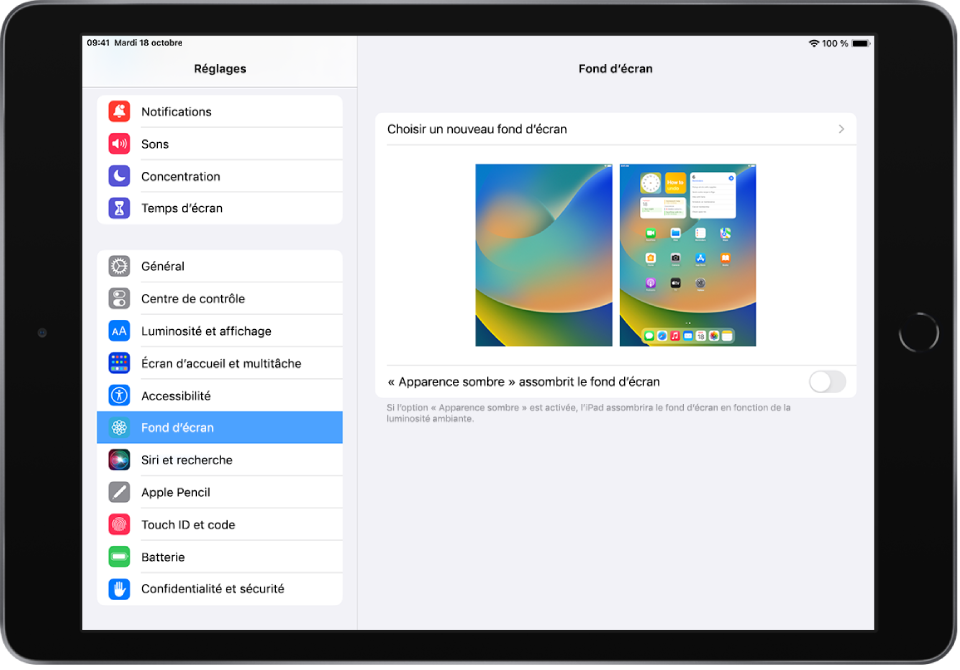Tap the Siri et recherche icon
This screenshot has width=960, height=670.
pos(120,460)
